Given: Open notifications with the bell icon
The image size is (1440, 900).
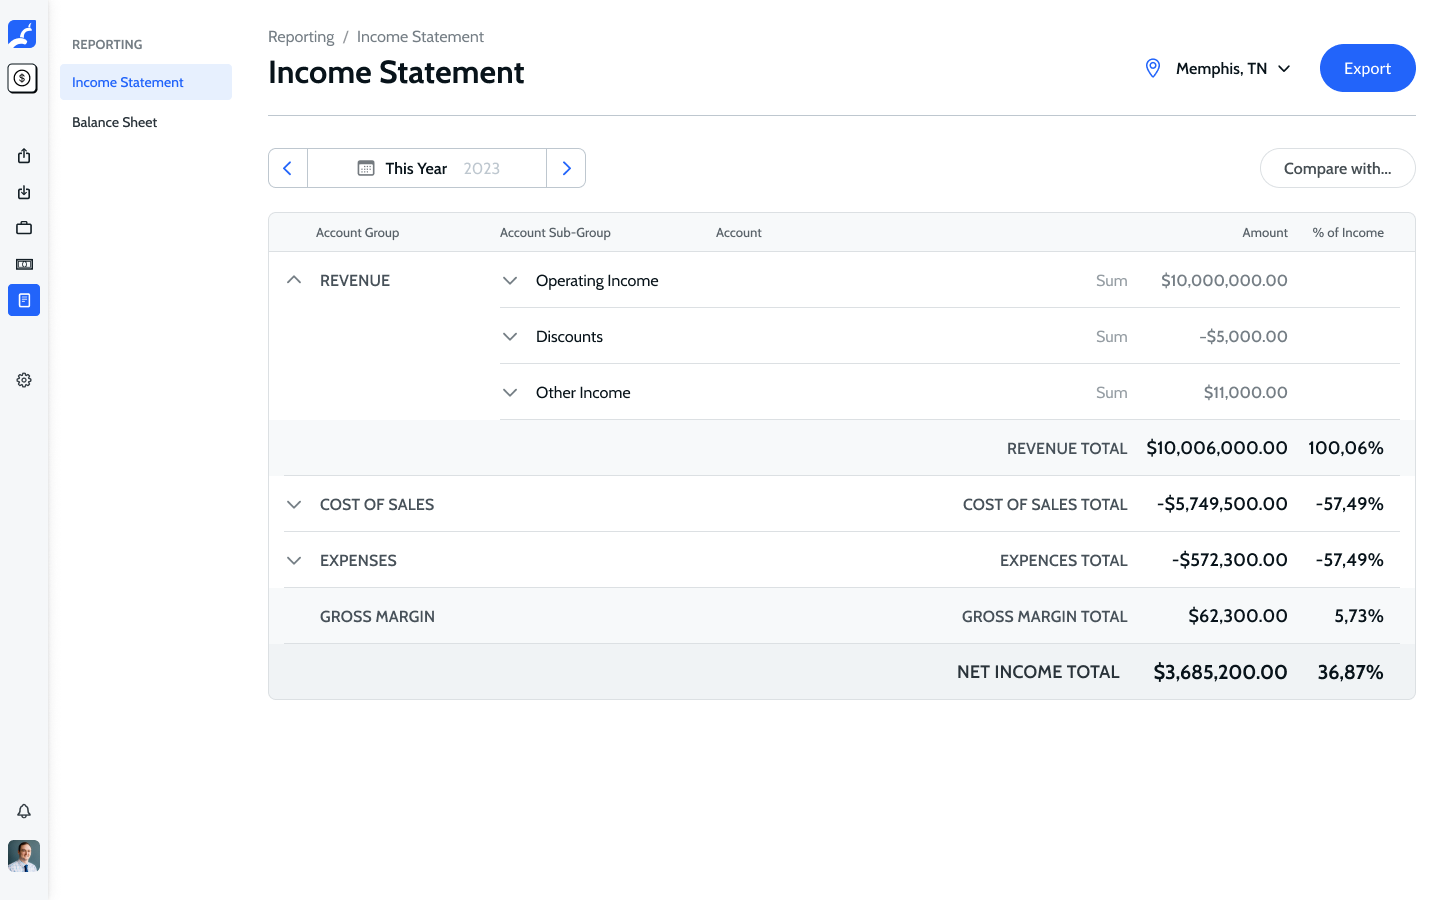Looking at the screenshot, I should click(24, 811).
